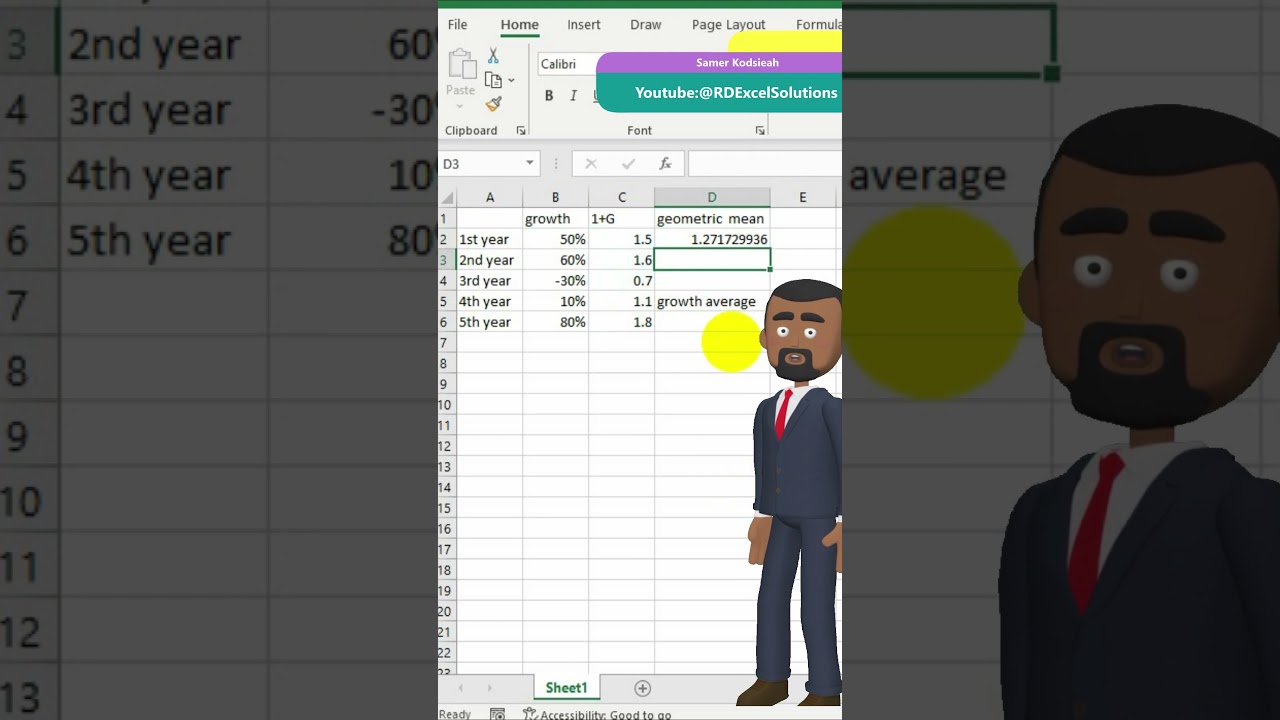Click the 'geometric mean' cell
Viewport: 1280px width, 720px height.
coord(712,219)
